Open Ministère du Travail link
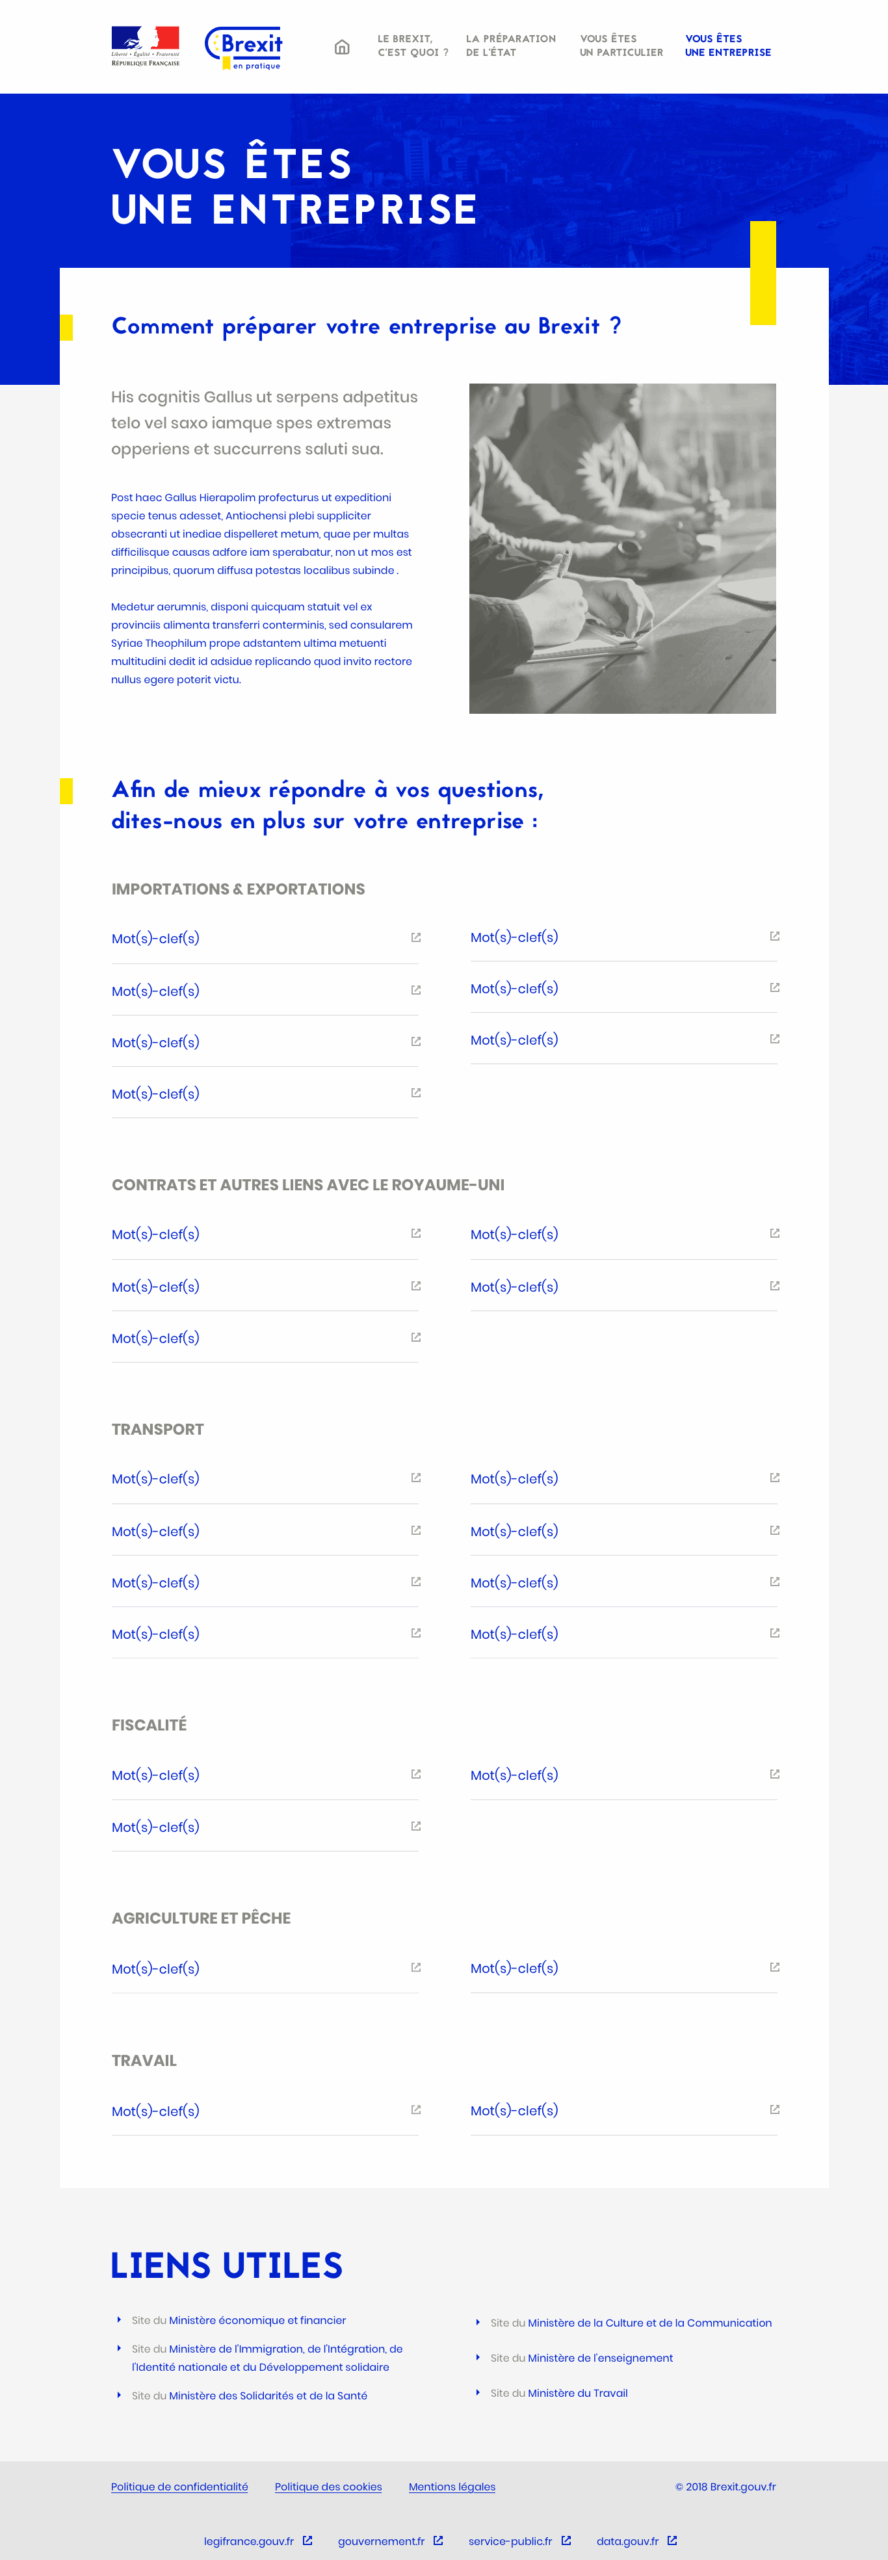This screenshot has height=2560, width=888. tap(578, 2393)
